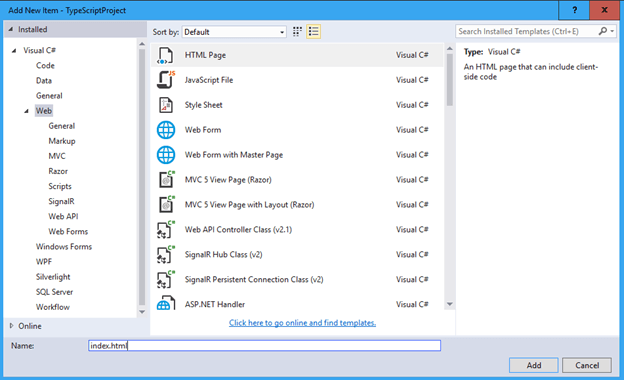Select the "JavaScript File" template name
624x380 pixels.
point(209,80)
